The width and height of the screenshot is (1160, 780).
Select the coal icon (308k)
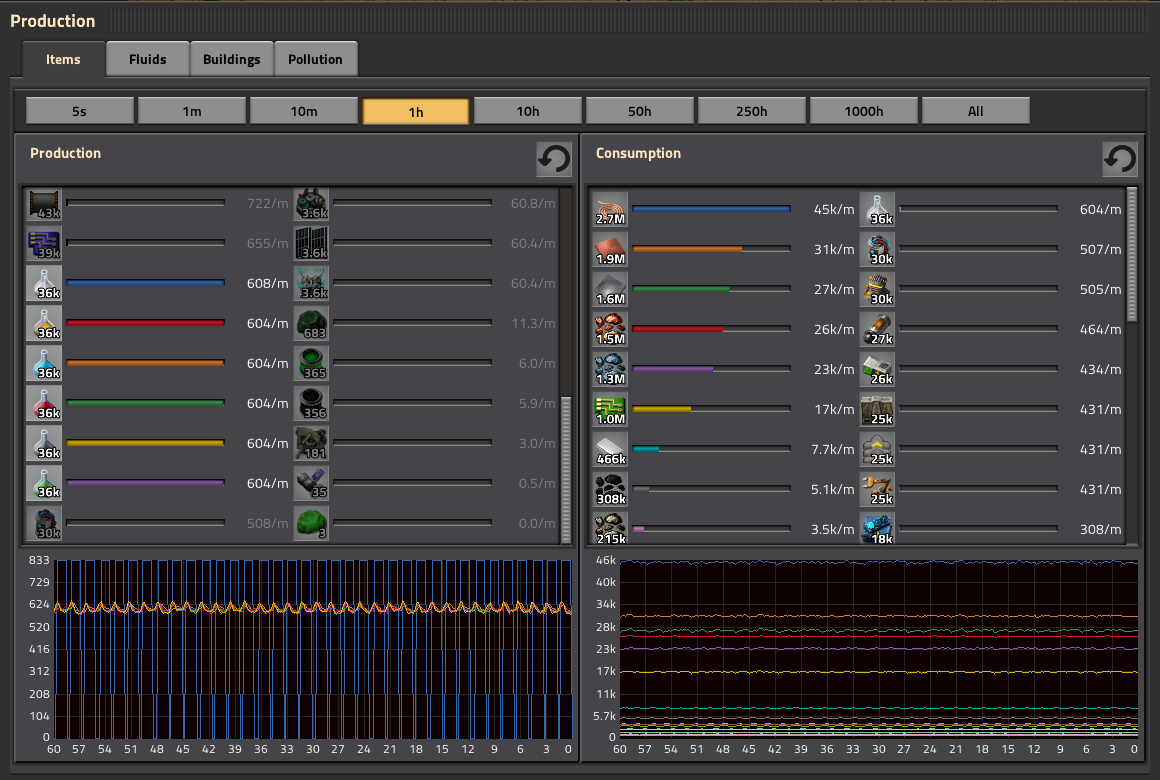[610, 489]
